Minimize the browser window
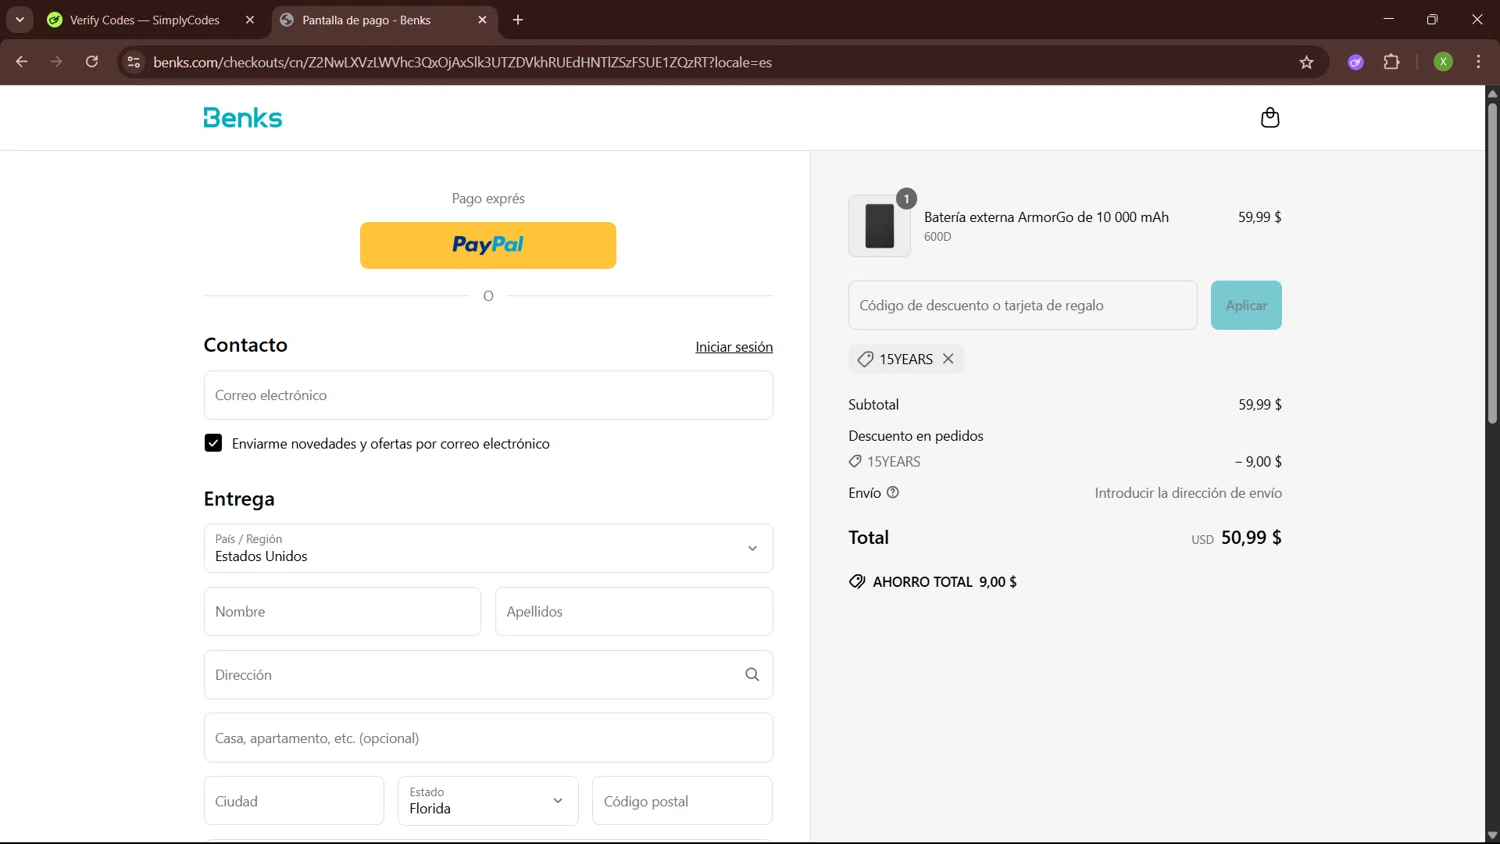Screen dimensions: 1500x844 [1388, 19]
